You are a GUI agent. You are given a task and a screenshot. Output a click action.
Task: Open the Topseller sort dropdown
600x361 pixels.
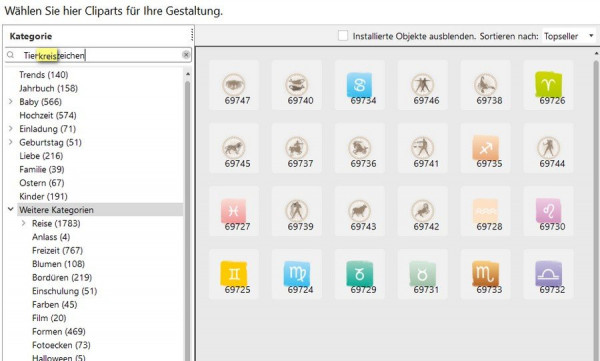point(569,36)
